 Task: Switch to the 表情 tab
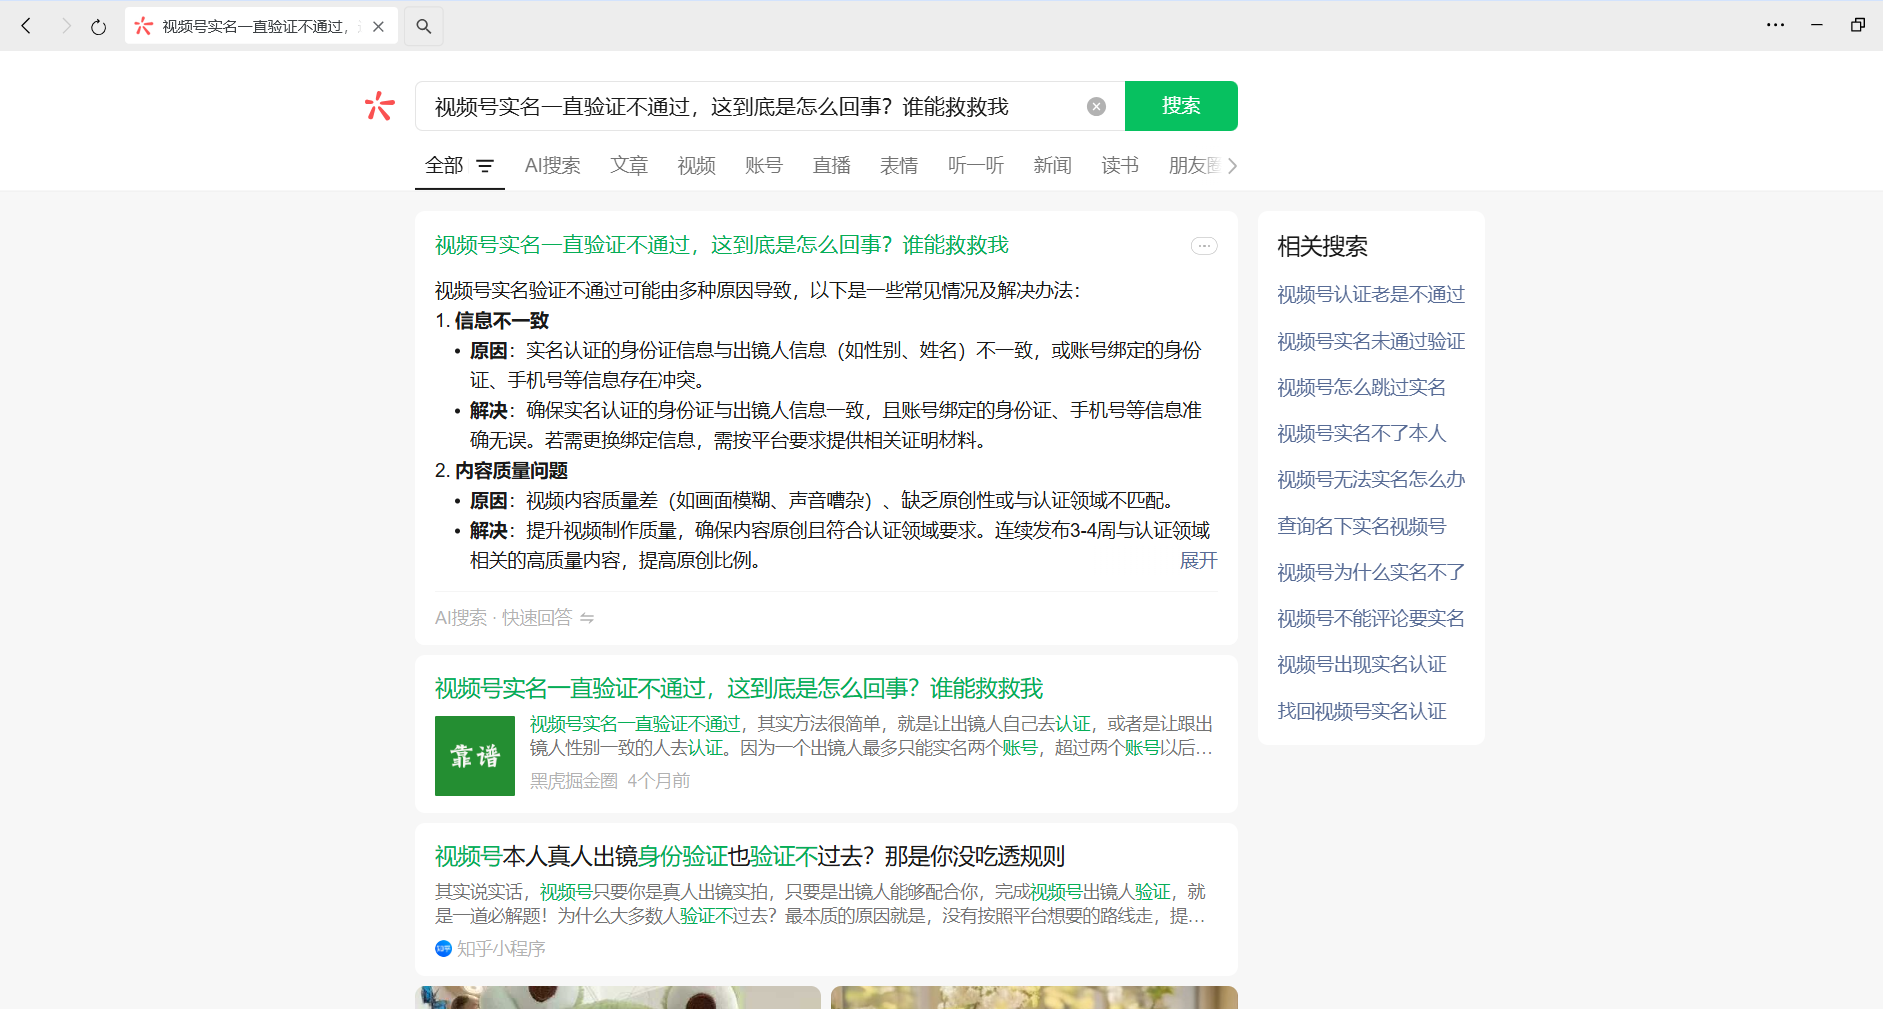899,165
